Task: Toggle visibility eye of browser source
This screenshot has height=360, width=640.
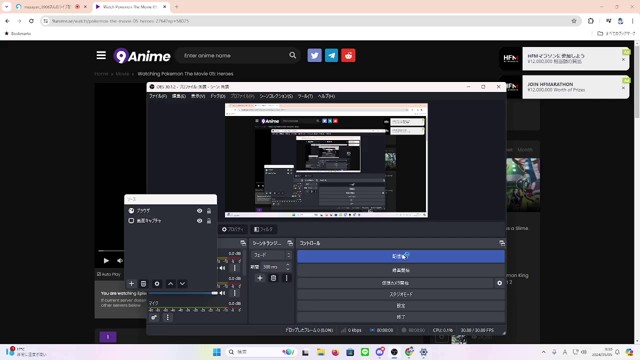Action: [x=199, y=211]
